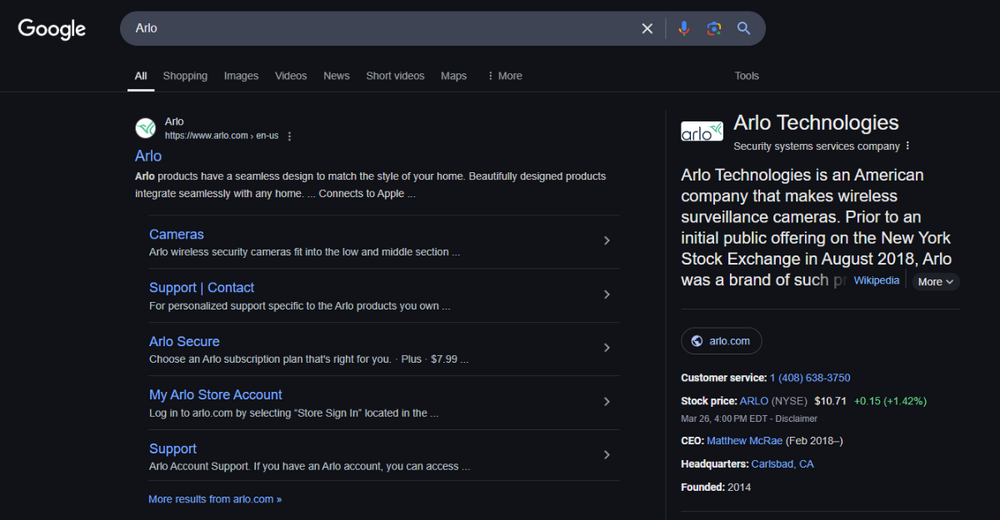This screenshot has height=520, width=1000.
Task: Clear the search box with the X icon
Action: click(x=647, y=29)
